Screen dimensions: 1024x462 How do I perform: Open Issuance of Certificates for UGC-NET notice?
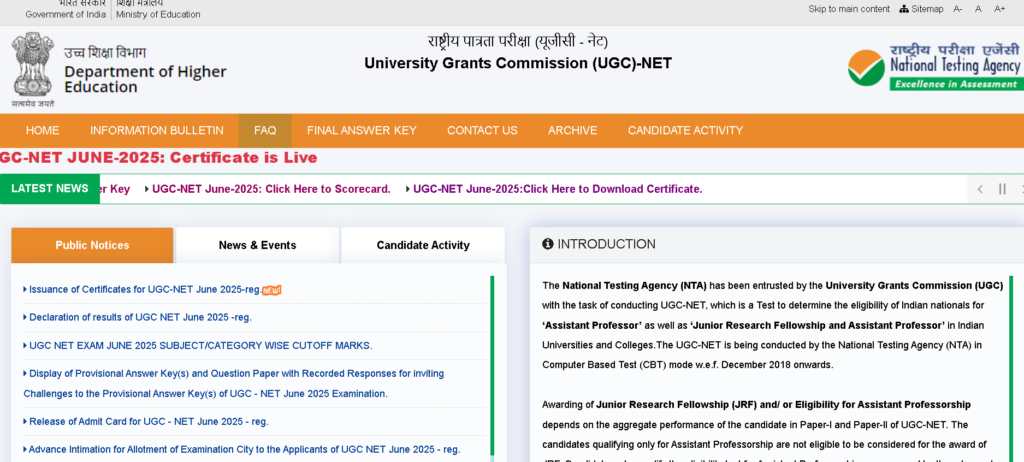click(x=145, y=289)
